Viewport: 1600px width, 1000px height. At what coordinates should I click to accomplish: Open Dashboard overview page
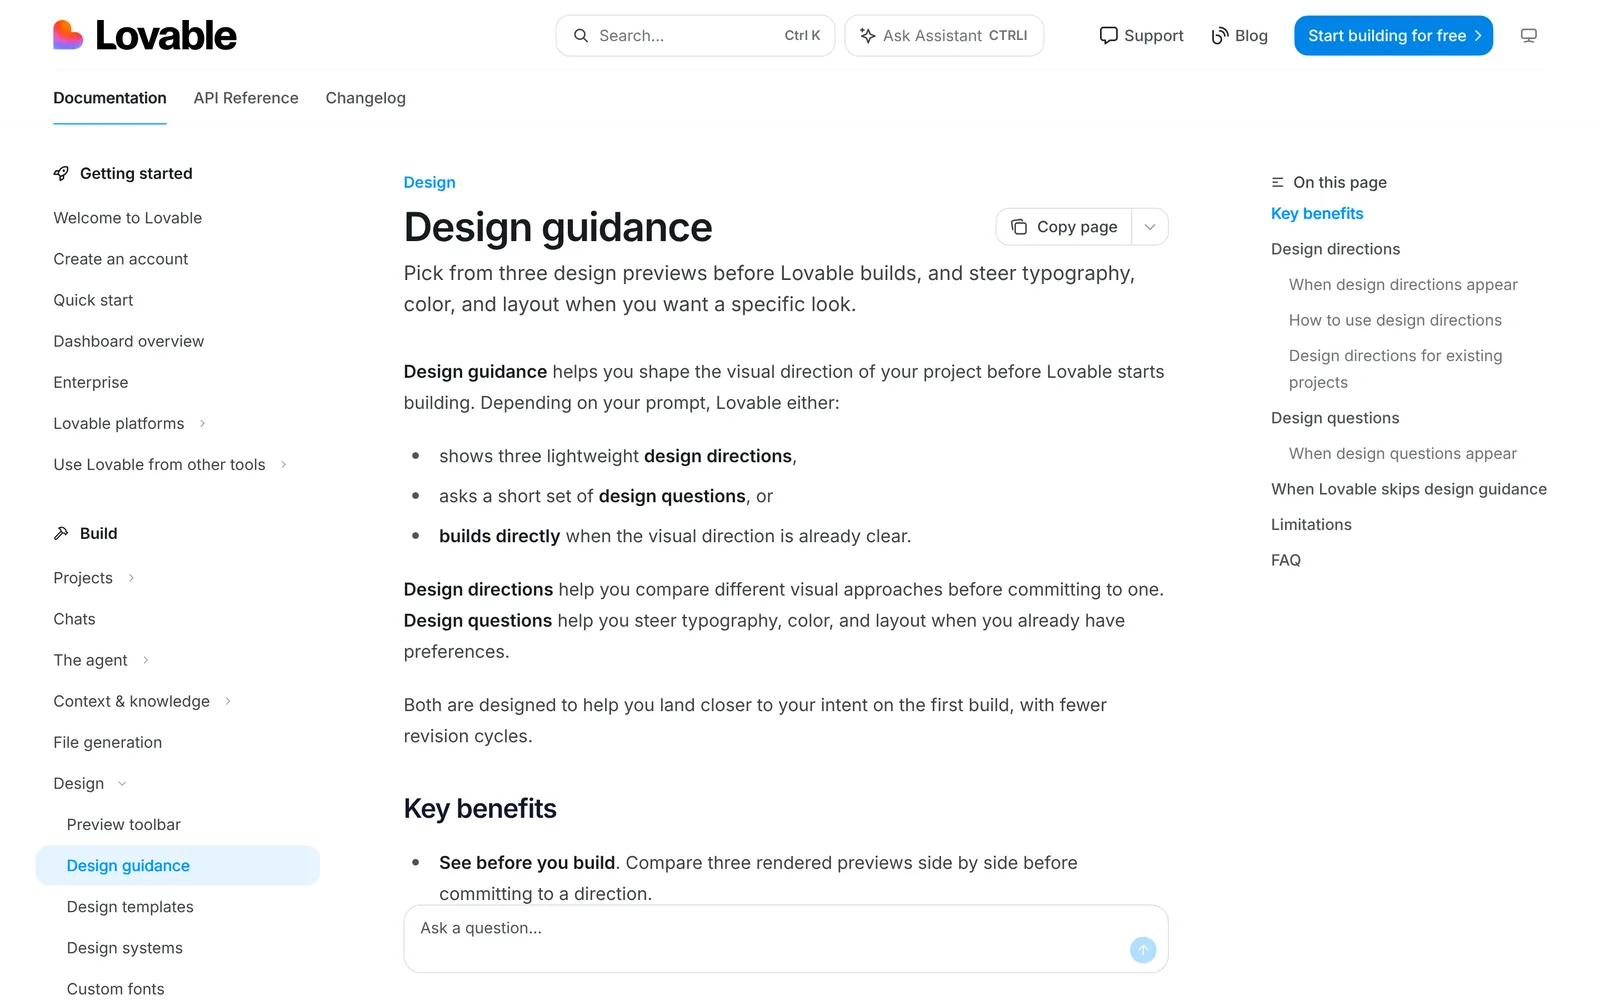tap(129, 341)
